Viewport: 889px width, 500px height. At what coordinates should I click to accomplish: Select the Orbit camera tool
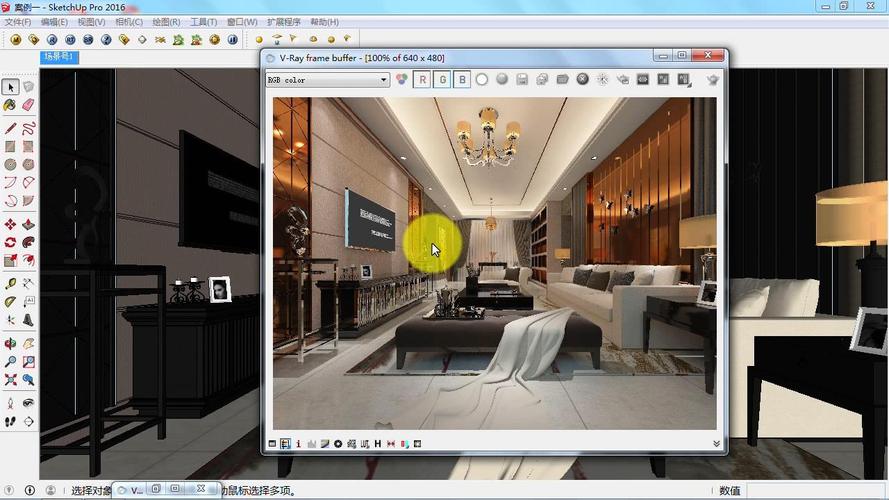click(10, 344)
